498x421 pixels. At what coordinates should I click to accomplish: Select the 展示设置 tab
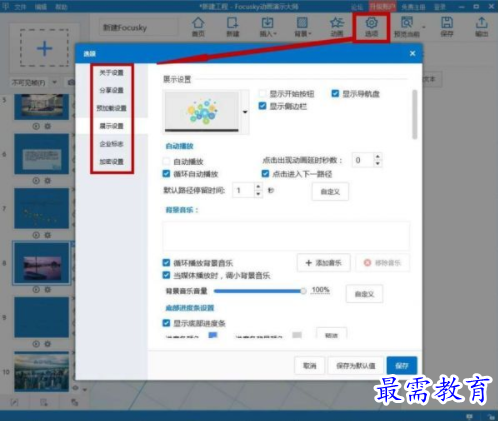(111, 126)
